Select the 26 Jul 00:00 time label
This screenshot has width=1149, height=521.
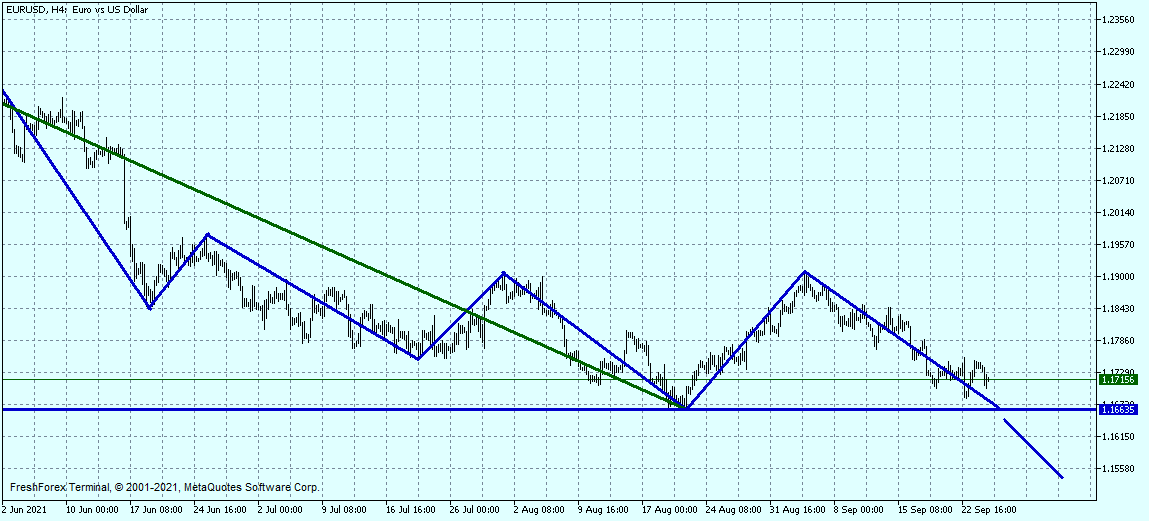[x=476, y=509]
